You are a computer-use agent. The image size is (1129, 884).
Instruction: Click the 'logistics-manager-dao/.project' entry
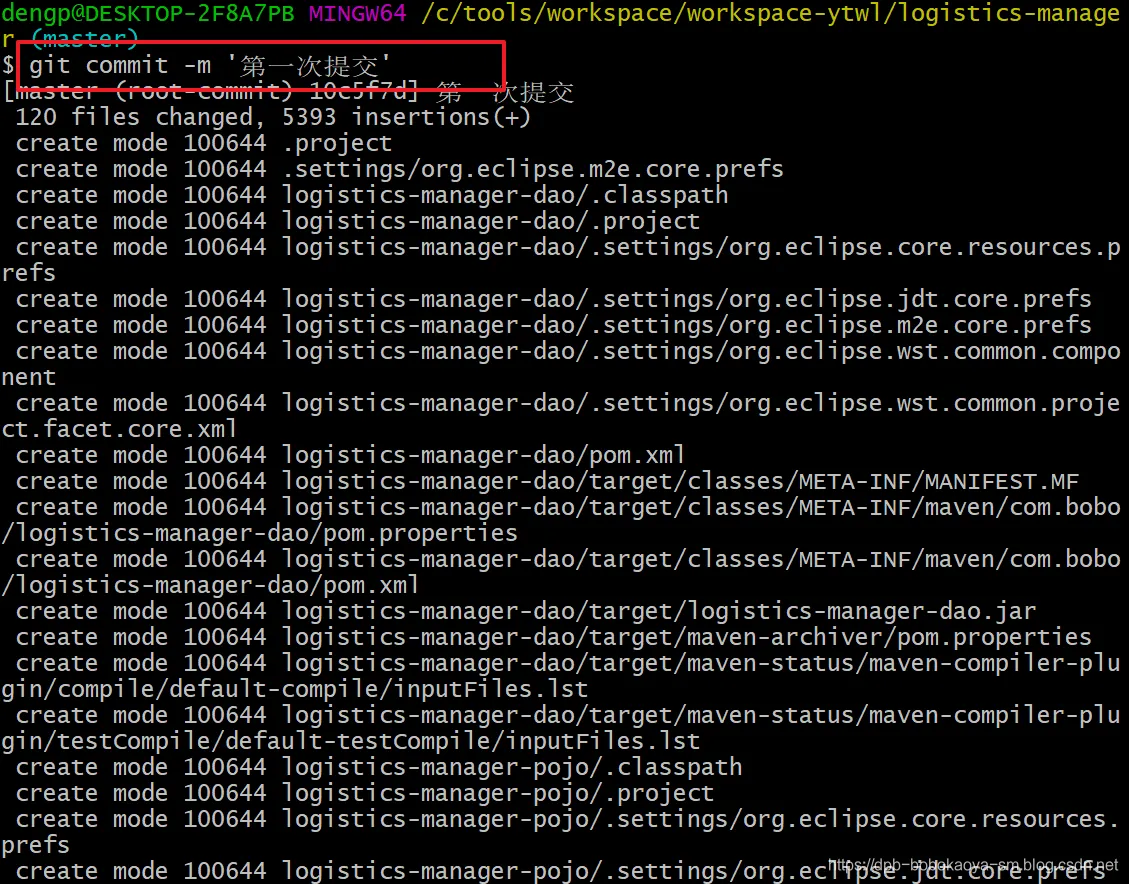pyautogui.click(x=491, y=221)
